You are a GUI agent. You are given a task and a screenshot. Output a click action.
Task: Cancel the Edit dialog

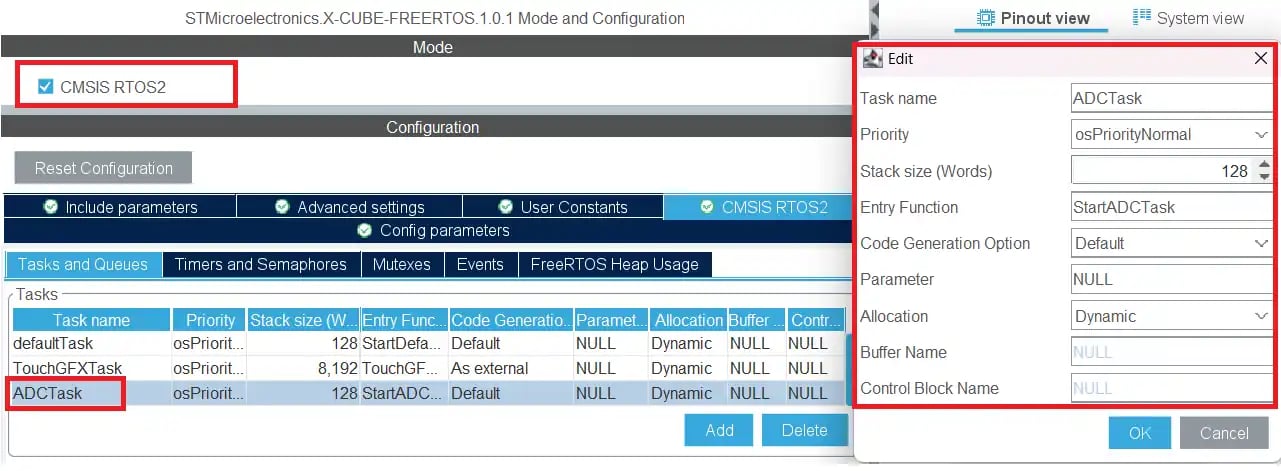click(1224, 433)
